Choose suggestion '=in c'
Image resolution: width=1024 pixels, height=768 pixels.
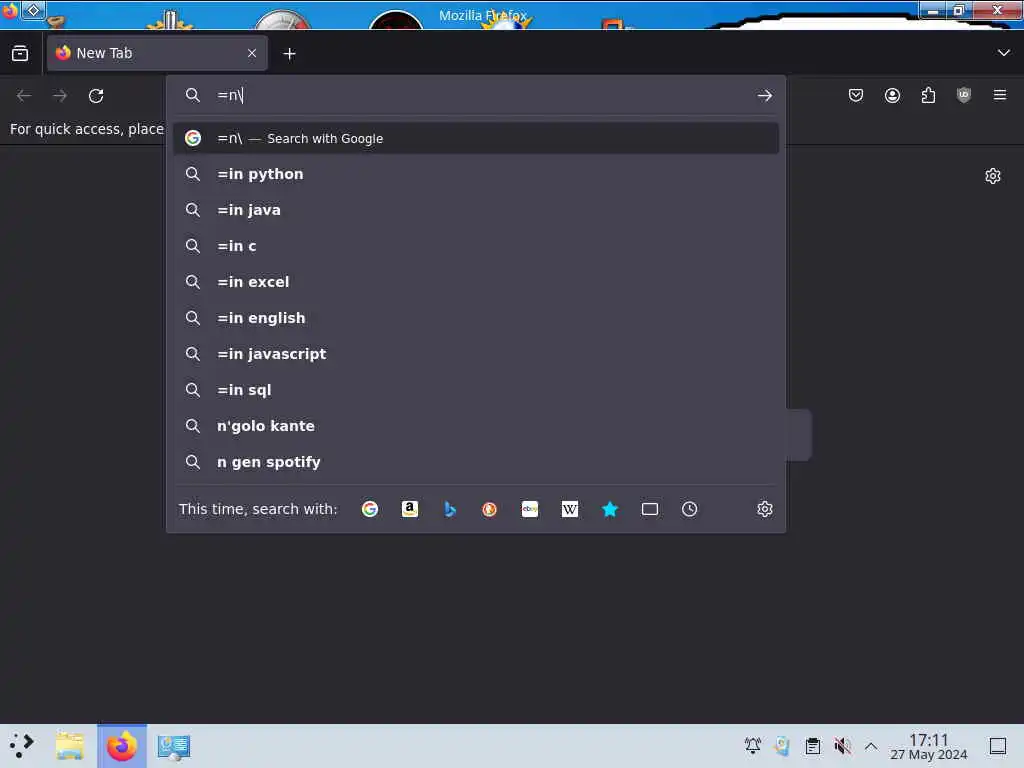[476, 246]
